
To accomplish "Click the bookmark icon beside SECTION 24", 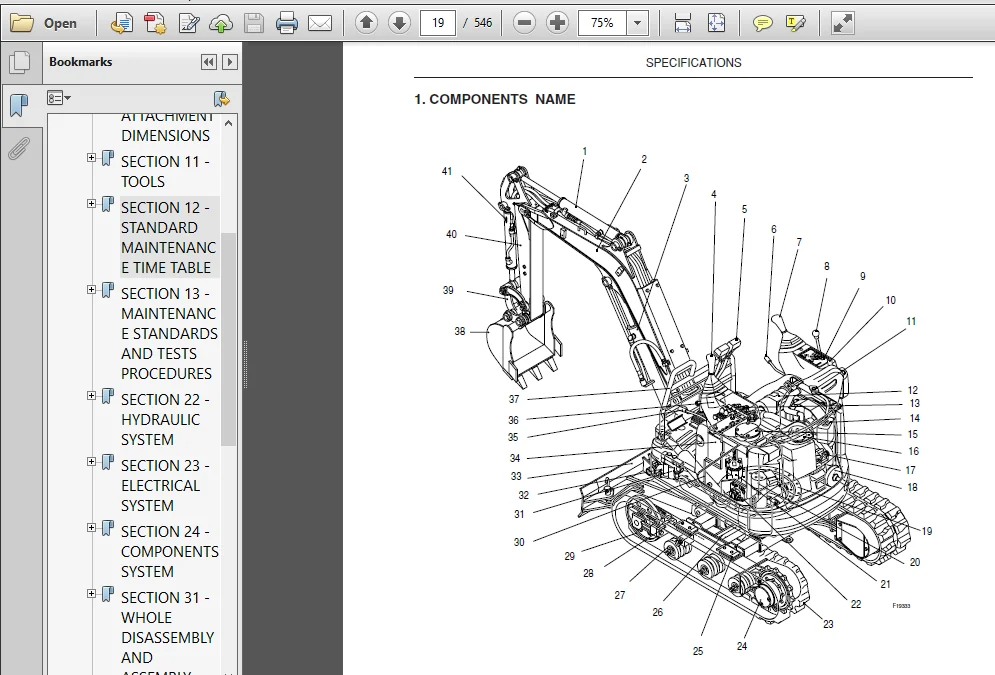I will [108, 528].
